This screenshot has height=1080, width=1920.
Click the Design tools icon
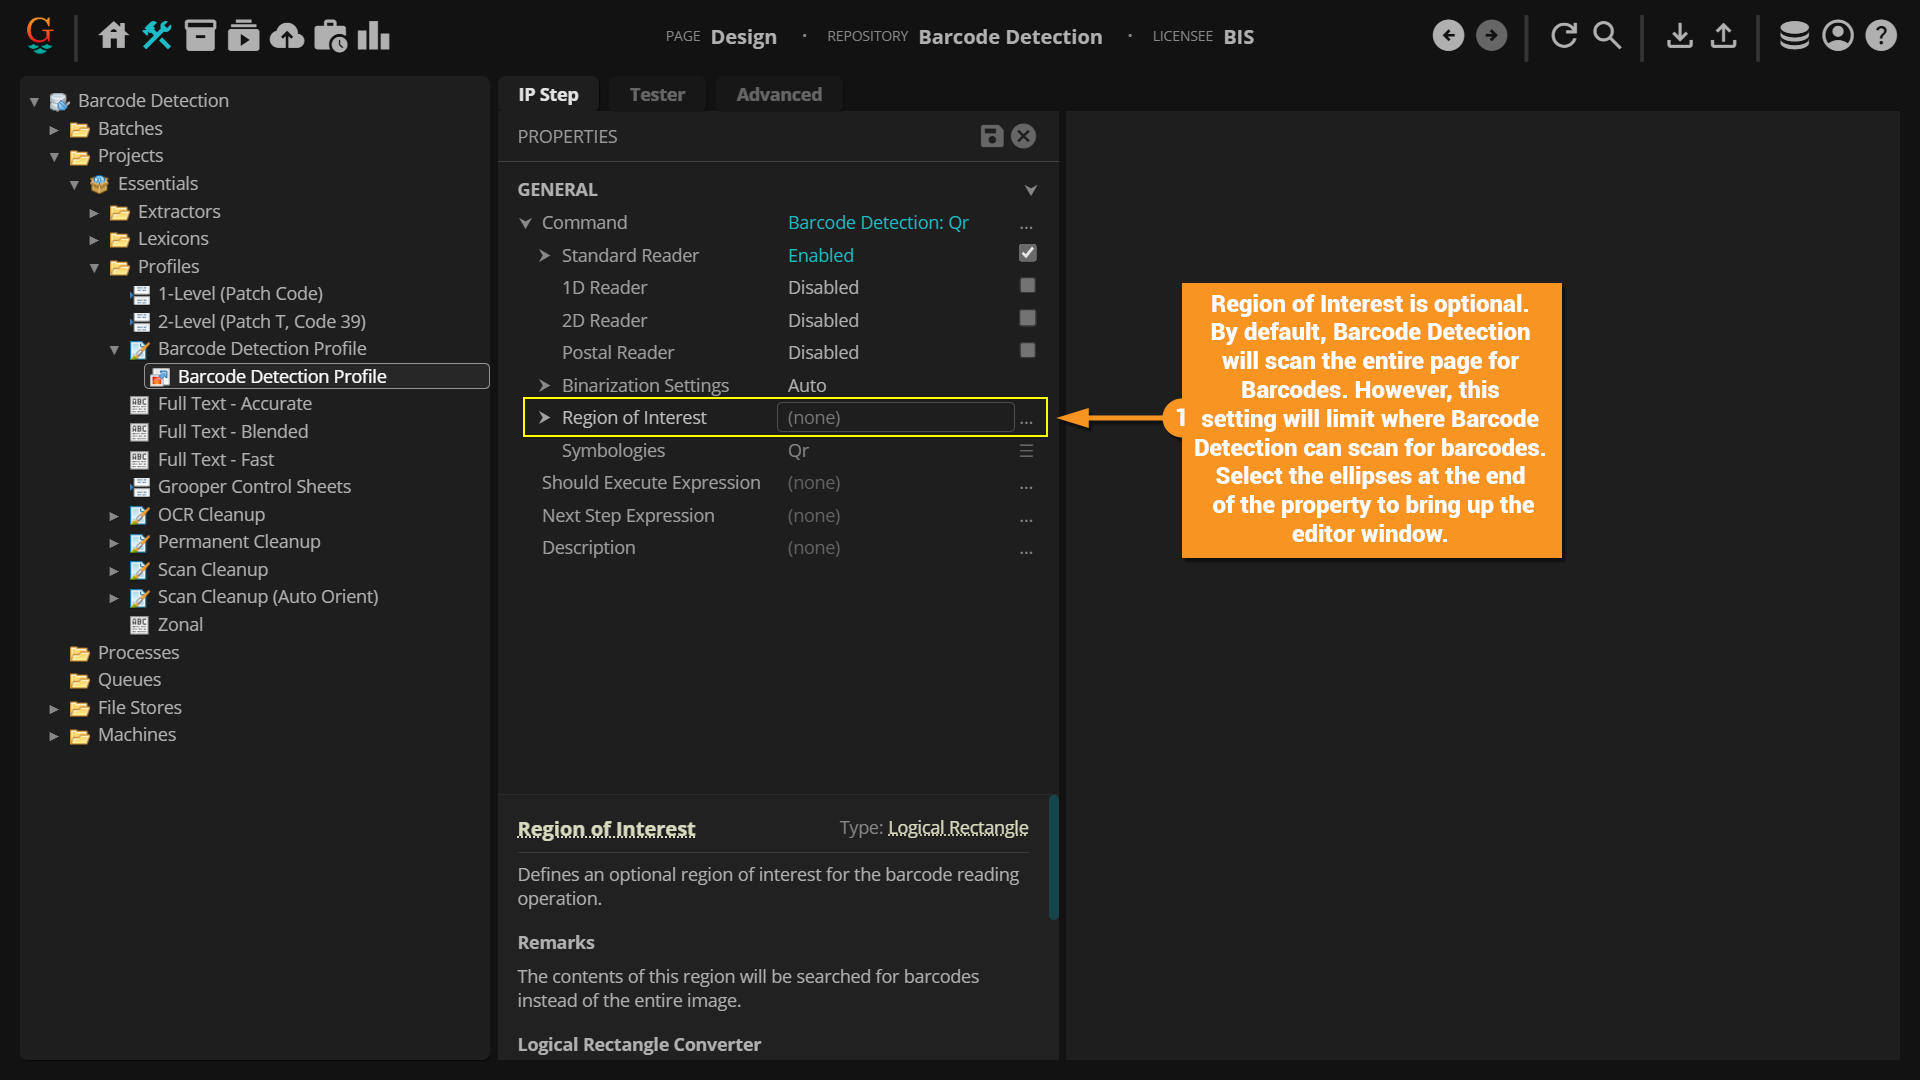click(x=157, y=36)
